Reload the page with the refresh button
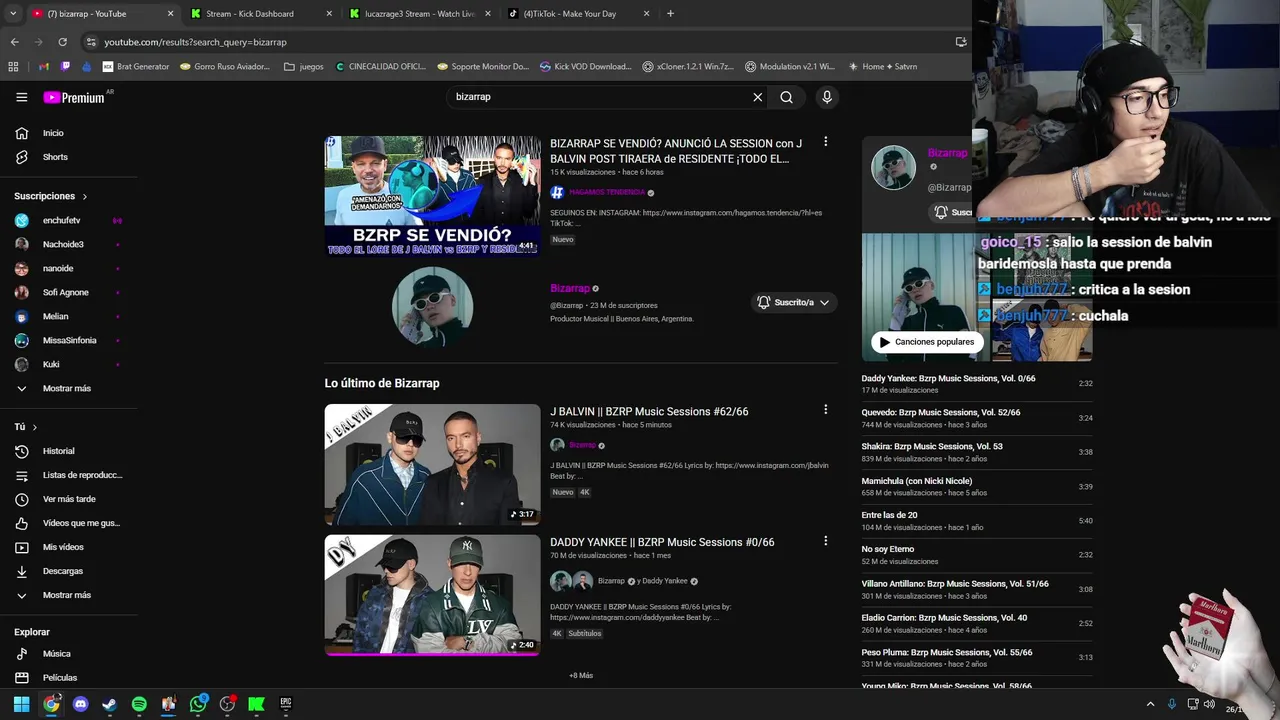The image size is (1280, 720). [x=62, y=42]
